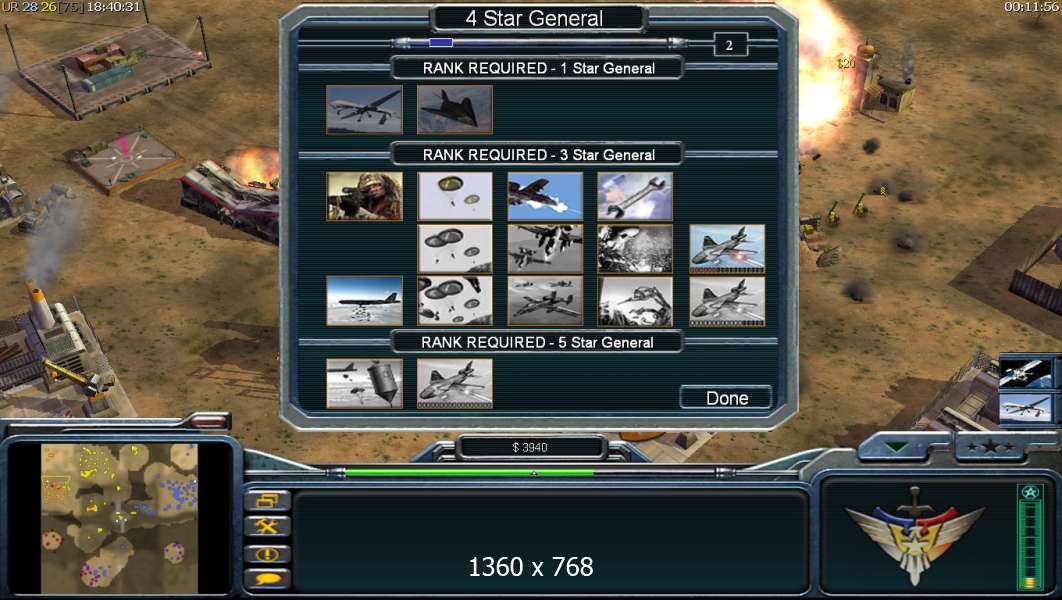Click the beacon alert button

[267, 553]
